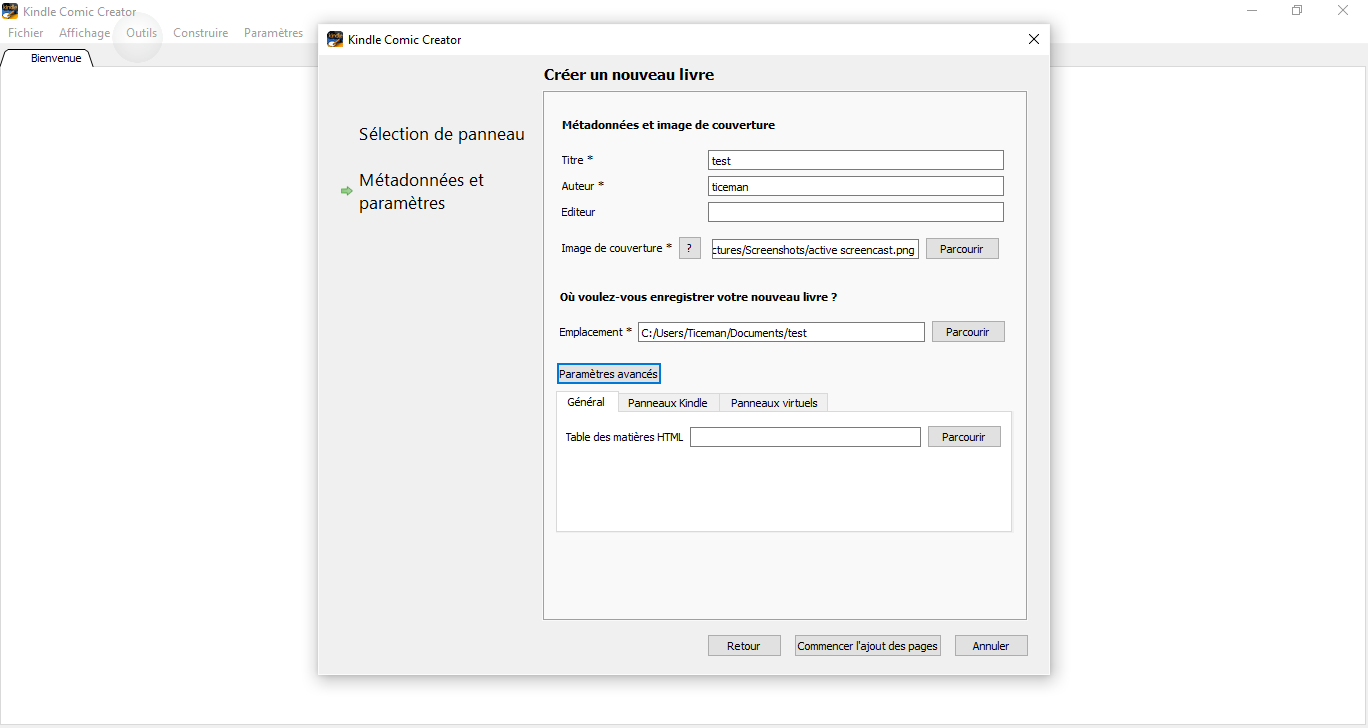Close the Kindle Comic Creator dialog
This screenshot has width=1368, height=728.
(x=1034, y=39)
